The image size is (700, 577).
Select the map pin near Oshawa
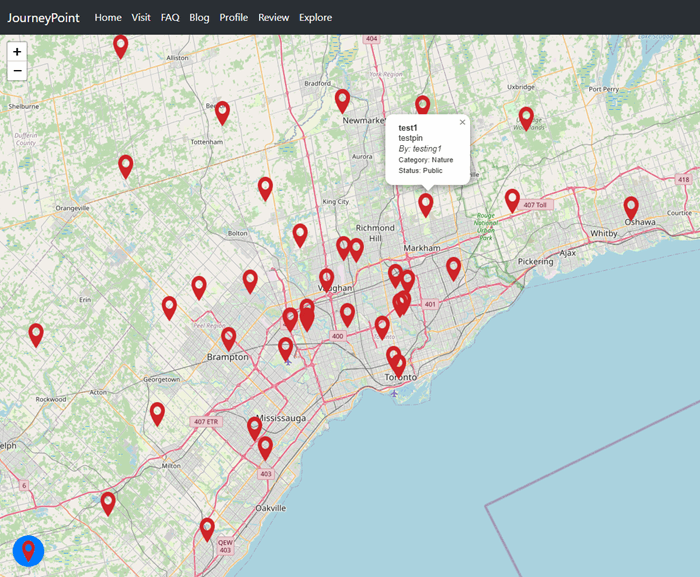click(x=631, y=208)
